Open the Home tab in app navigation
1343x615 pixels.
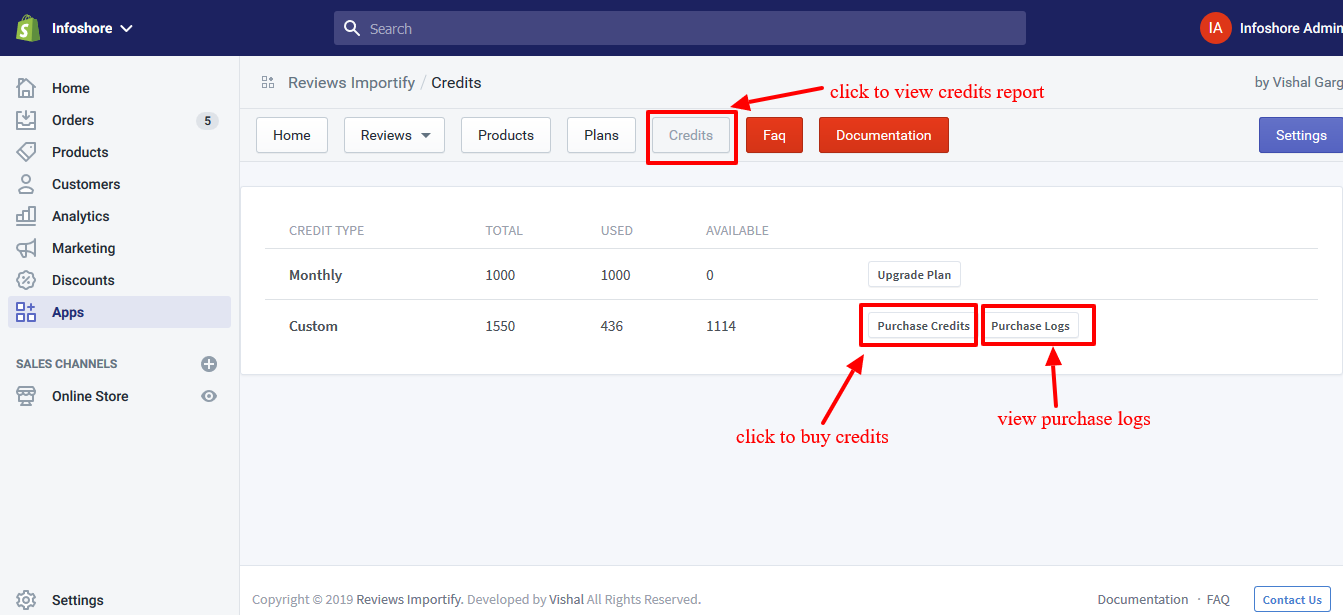292,135
